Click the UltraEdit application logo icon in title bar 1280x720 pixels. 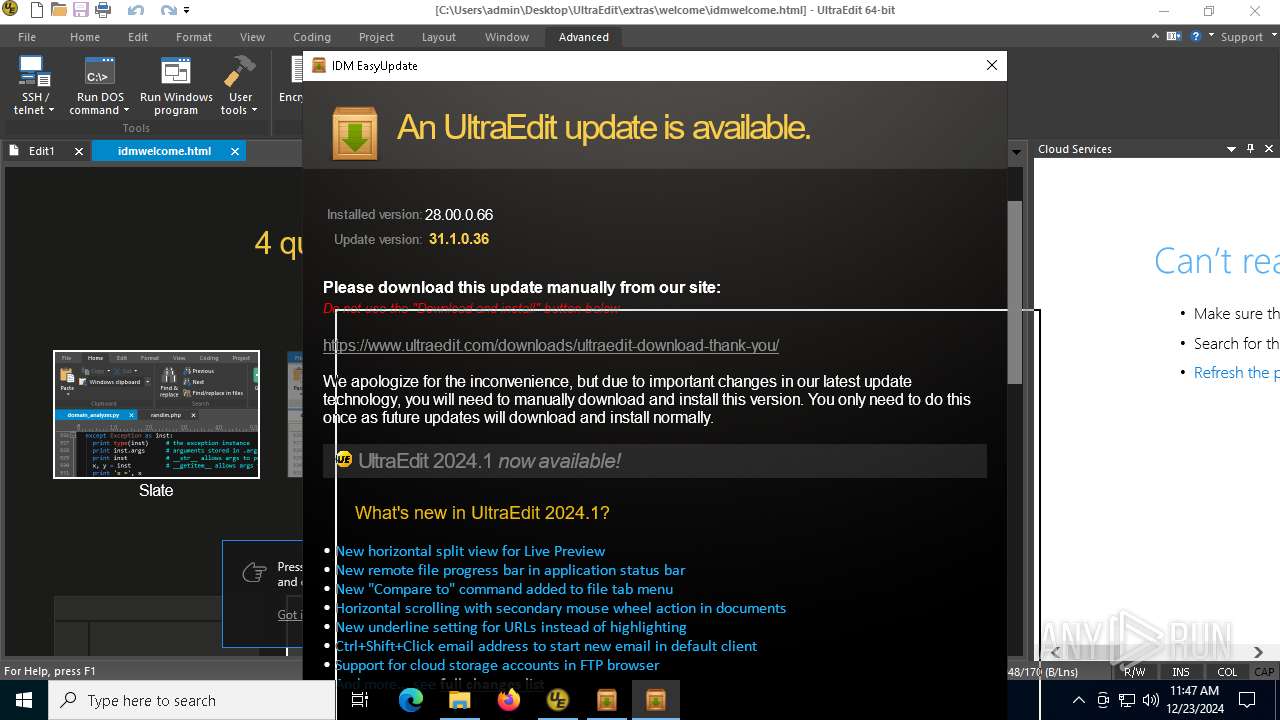(11, 11)
